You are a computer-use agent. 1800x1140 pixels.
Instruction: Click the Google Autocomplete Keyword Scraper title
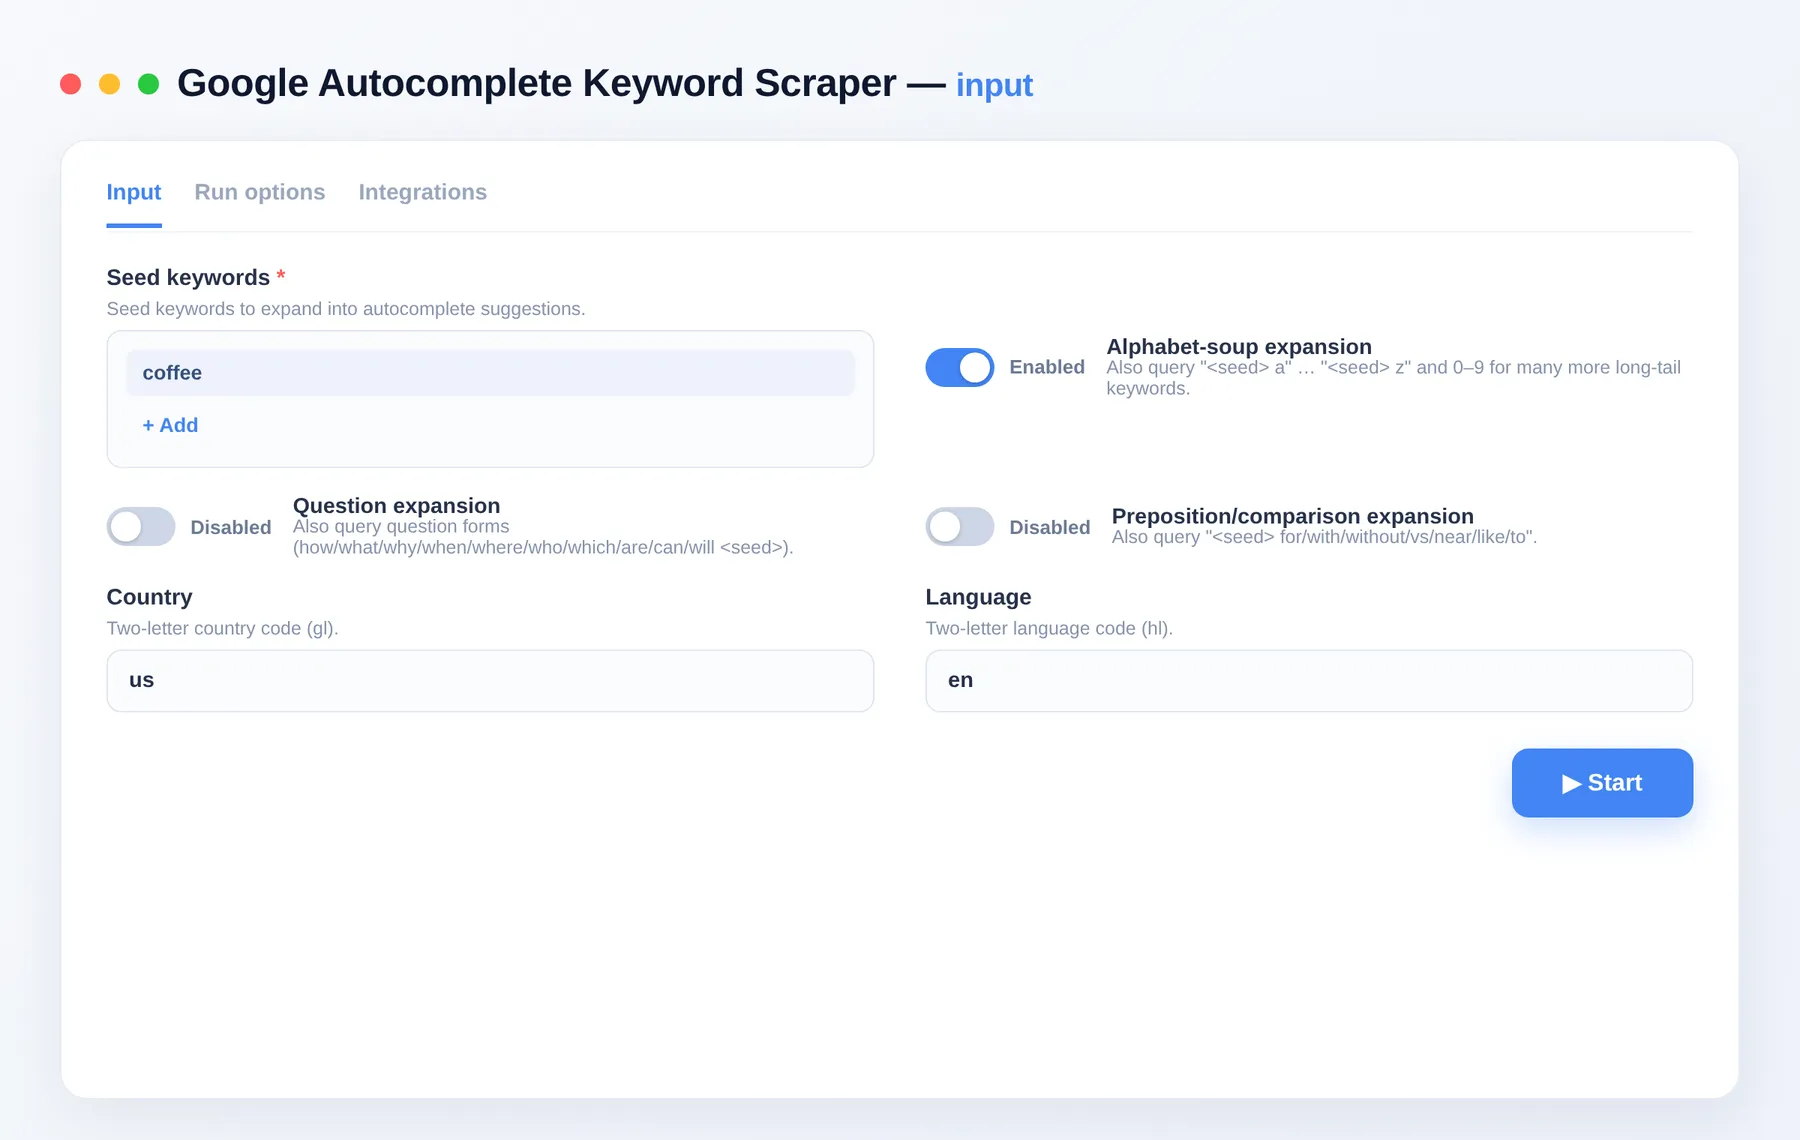(x=537, y=83)
